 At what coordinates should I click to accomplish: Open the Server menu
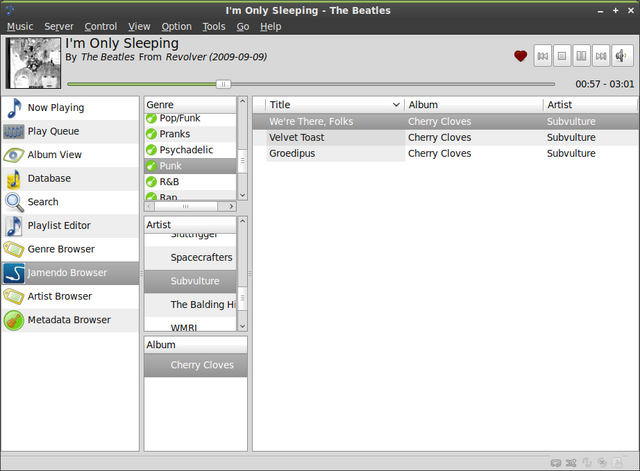point(59,27)
